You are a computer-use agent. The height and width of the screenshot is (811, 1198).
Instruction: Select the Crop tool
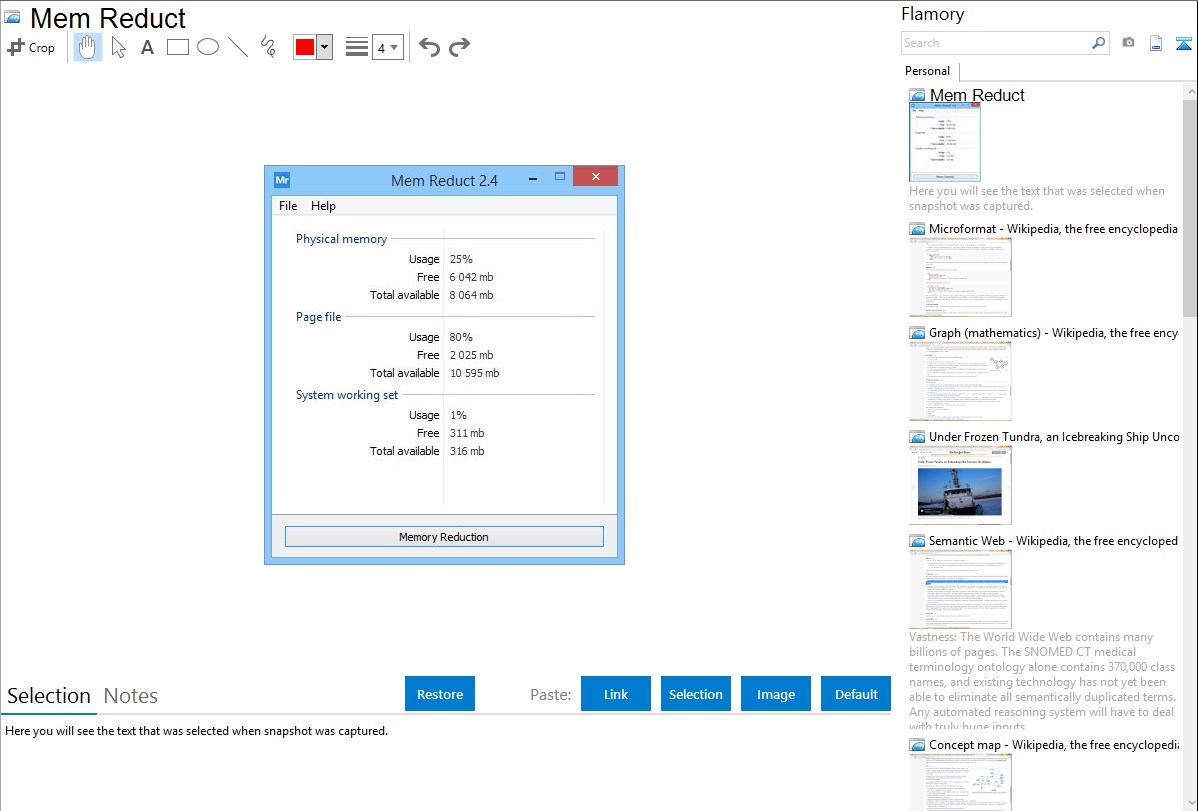point(31,47)
